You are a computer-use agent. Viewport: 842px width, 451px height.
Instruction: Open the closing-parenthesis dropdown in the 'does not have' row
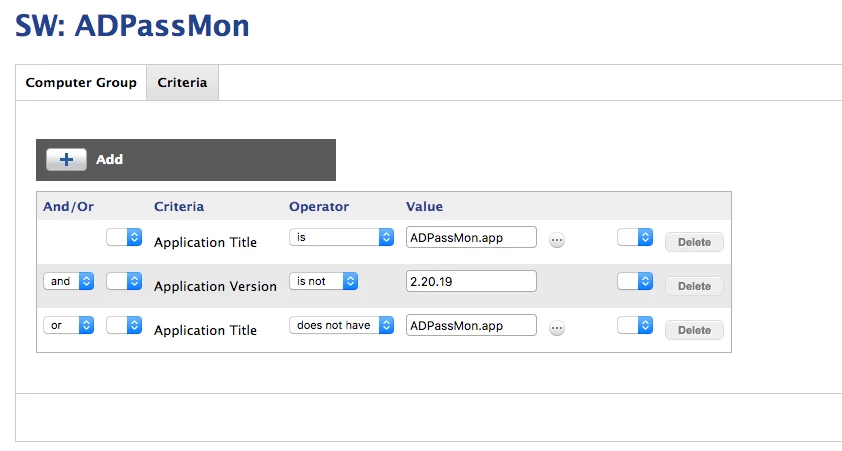pyautogui.click(x=635, y=325)
